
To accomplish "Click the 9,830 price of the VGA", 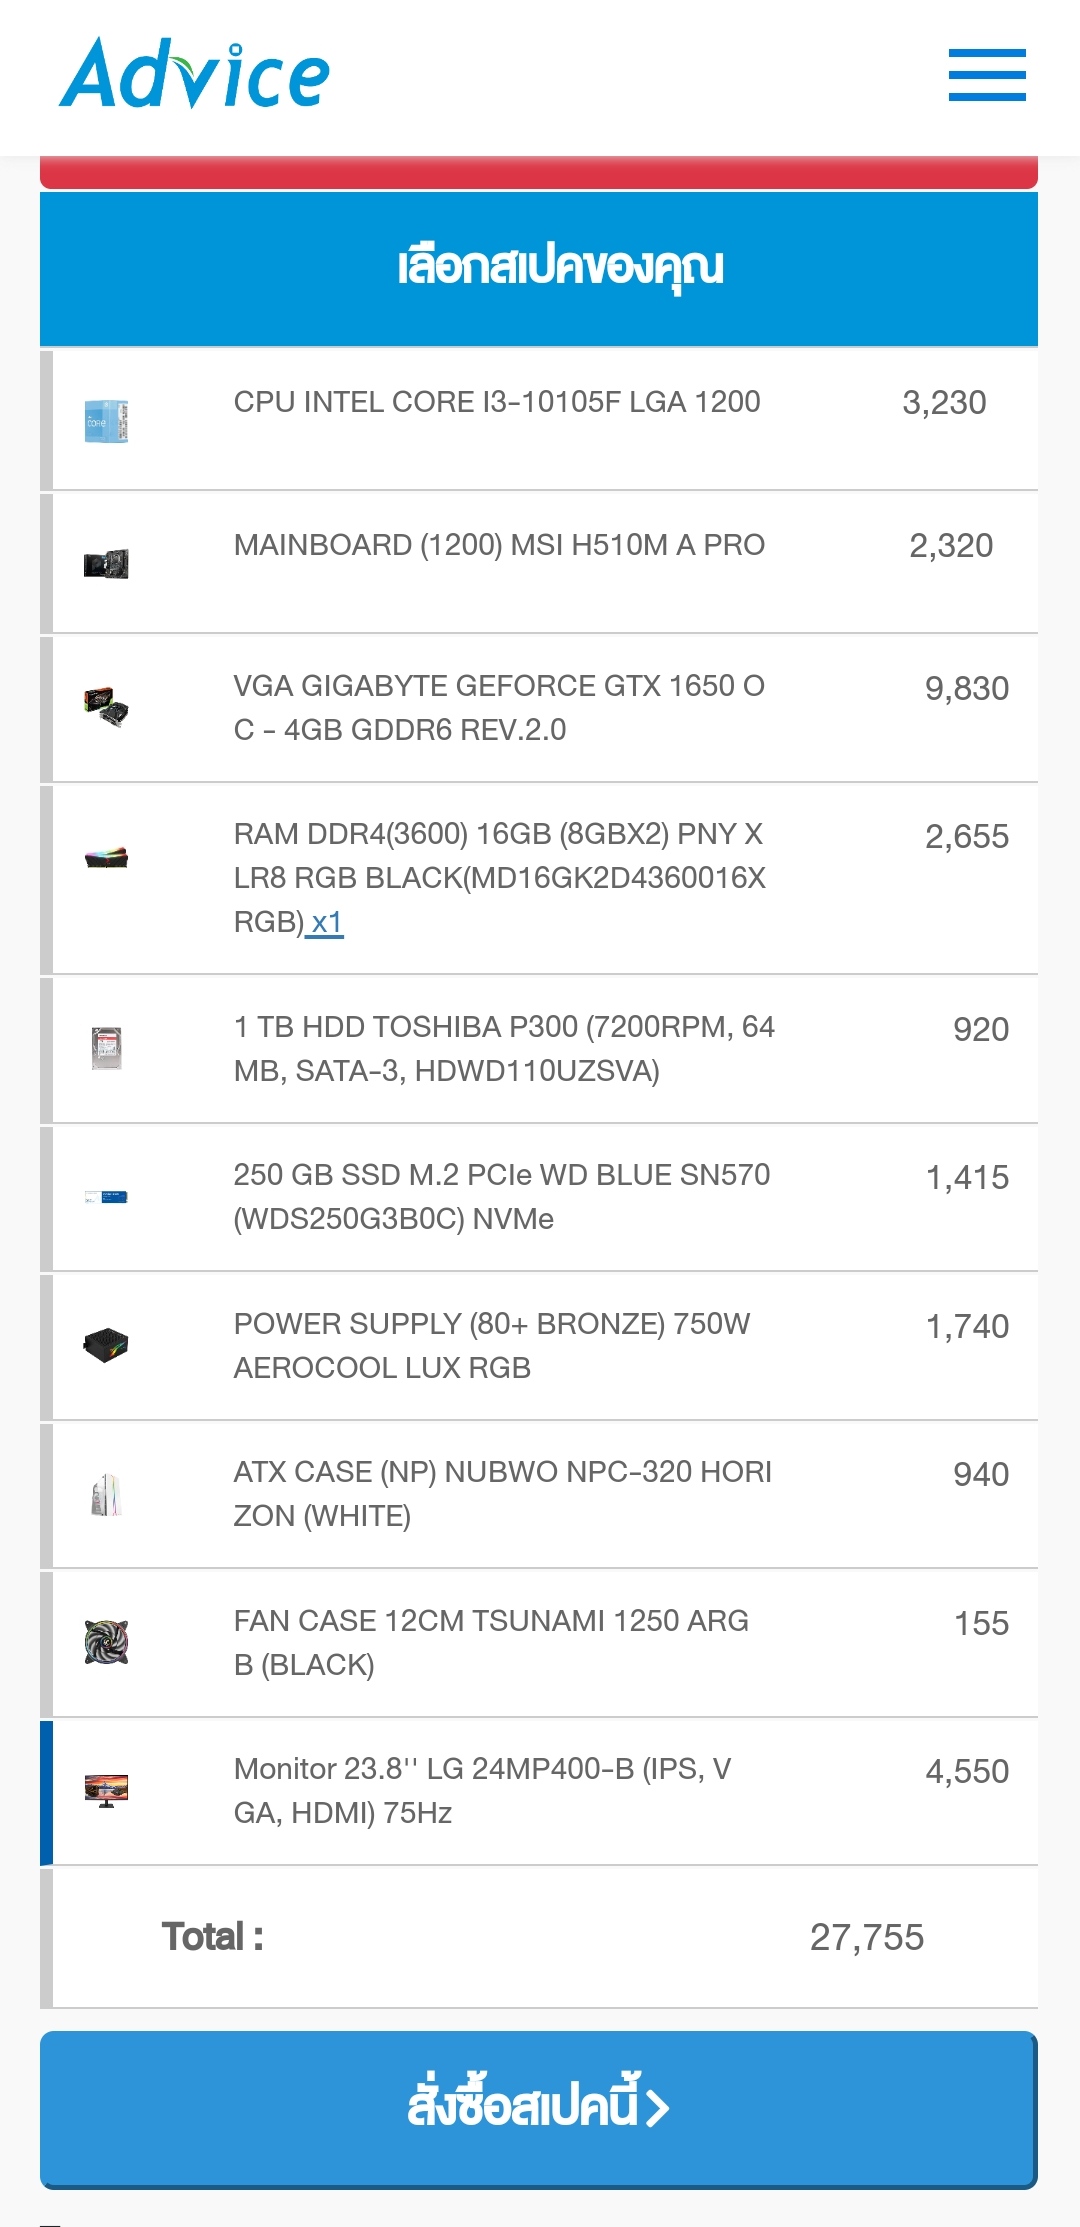I will pos(966,688).
